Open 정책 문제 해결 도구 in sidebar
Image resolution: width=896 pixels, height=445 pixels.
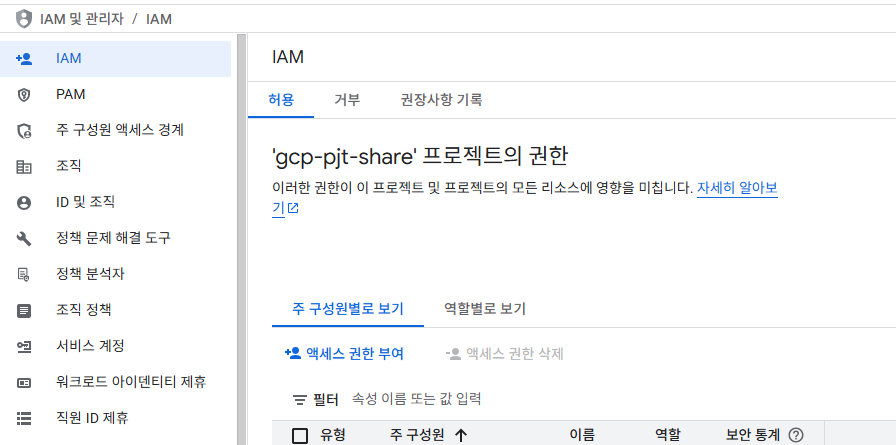tap(115, 238)
